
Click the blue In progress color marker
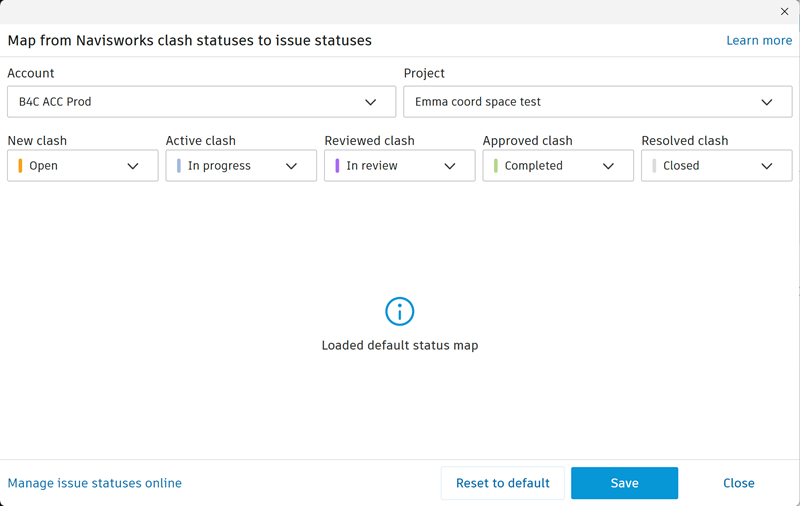tap(179, 166)
